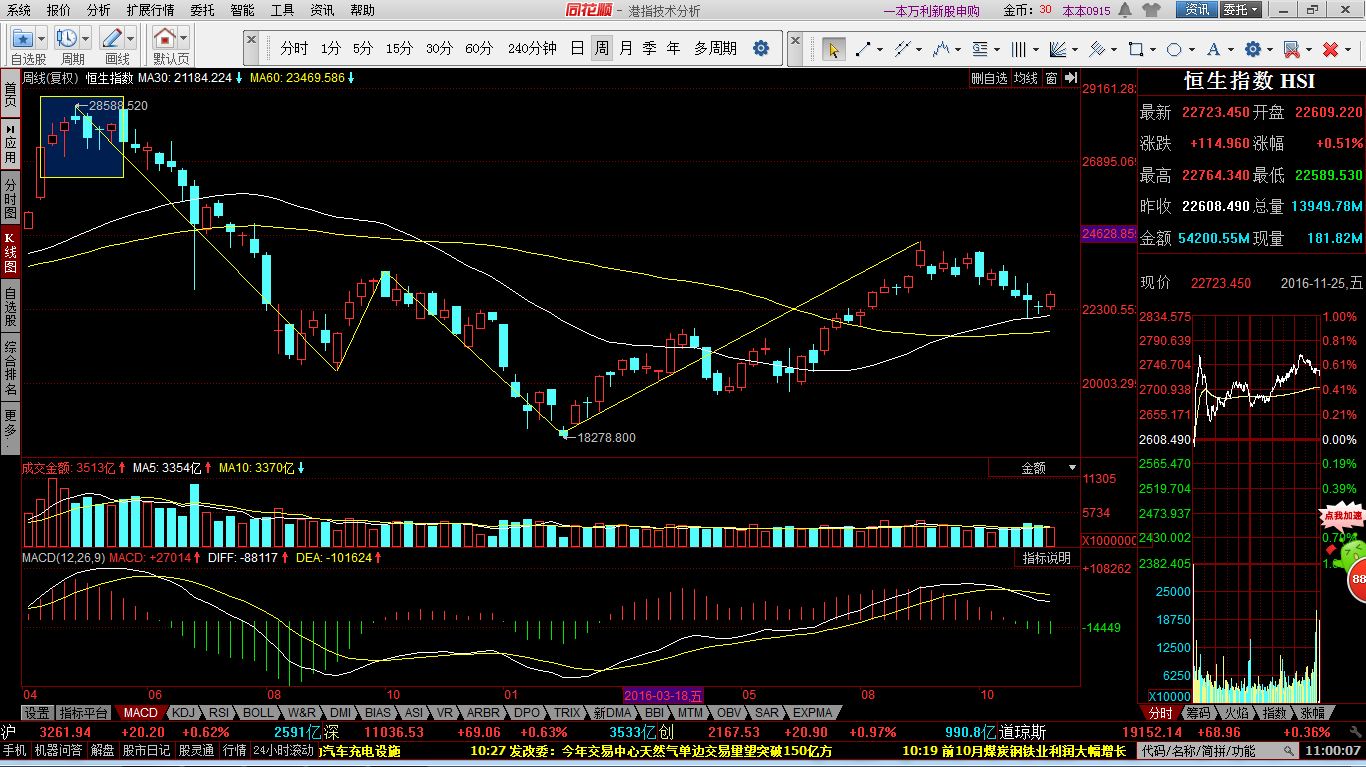The width and height of the screenshot is (1366, 767).
Task: Open the multi-period settings gear icon
Action: (761, 48)
